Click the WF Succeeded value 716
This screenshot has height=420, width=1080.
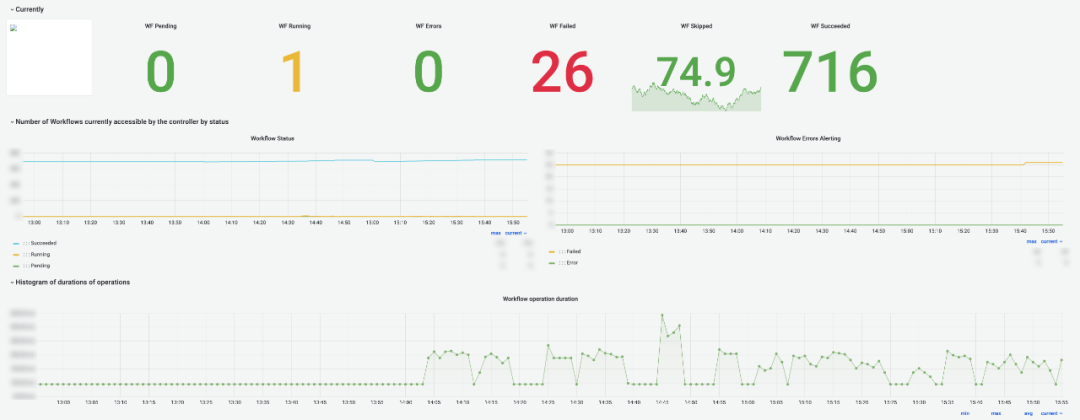pyautogui.click(x=830, y=72)
